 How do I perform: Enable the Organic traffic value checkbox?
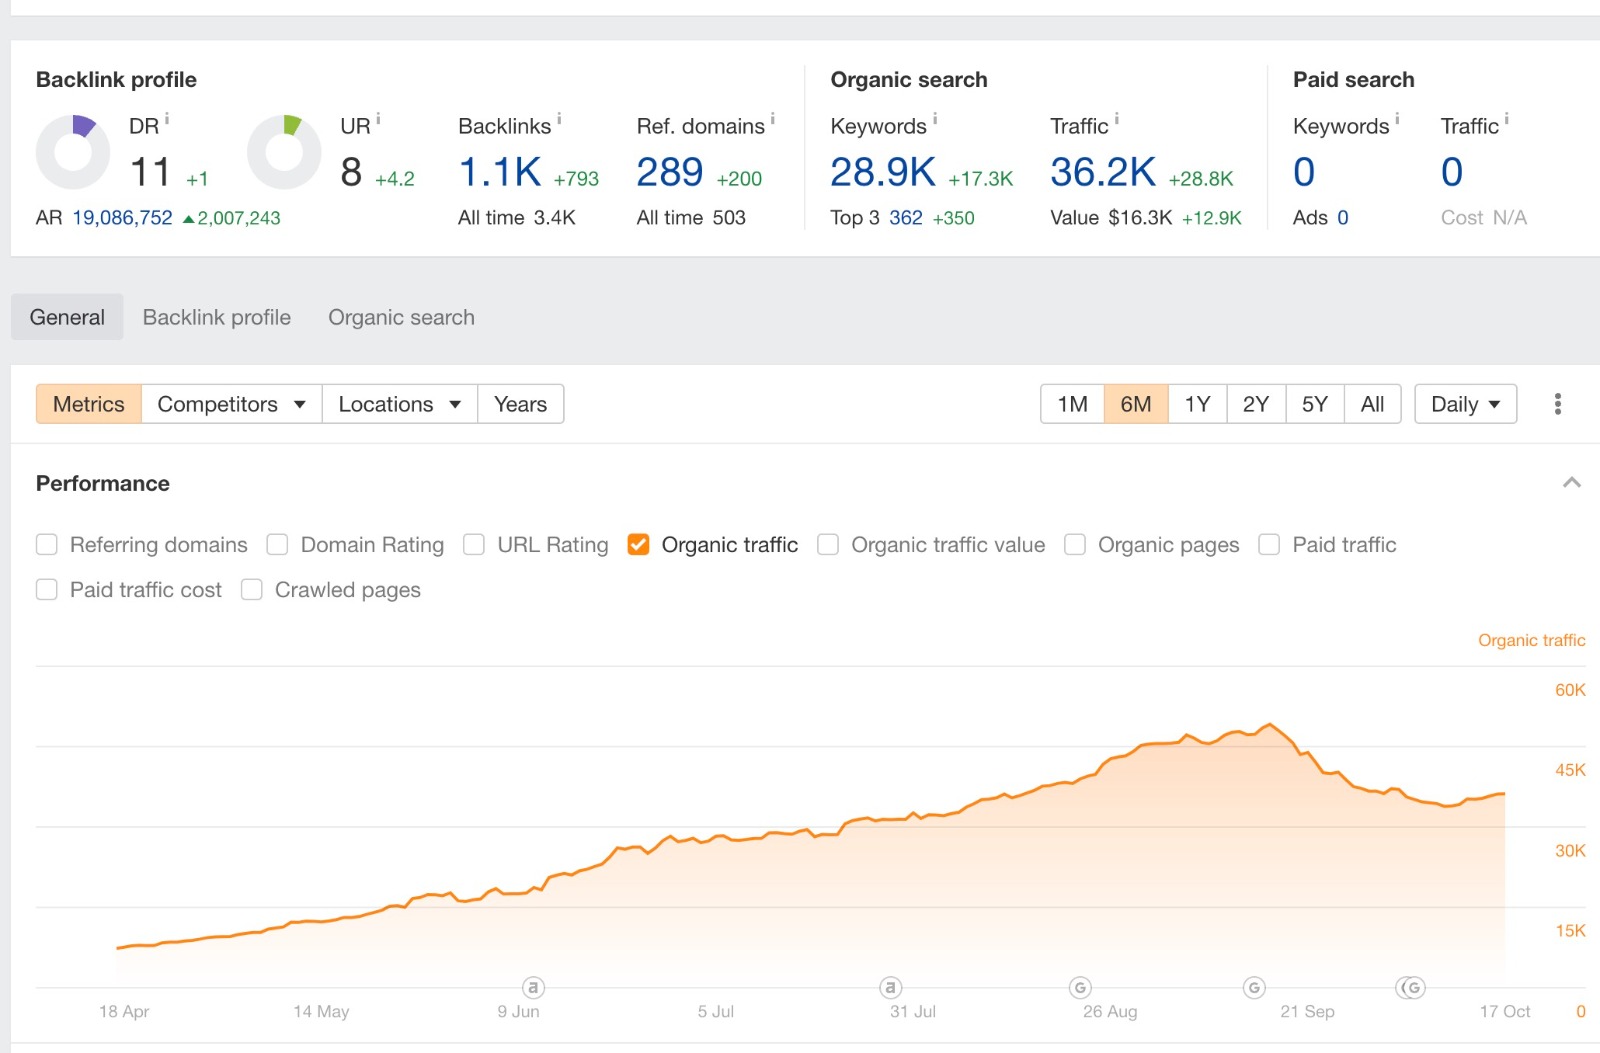(828, 545)
